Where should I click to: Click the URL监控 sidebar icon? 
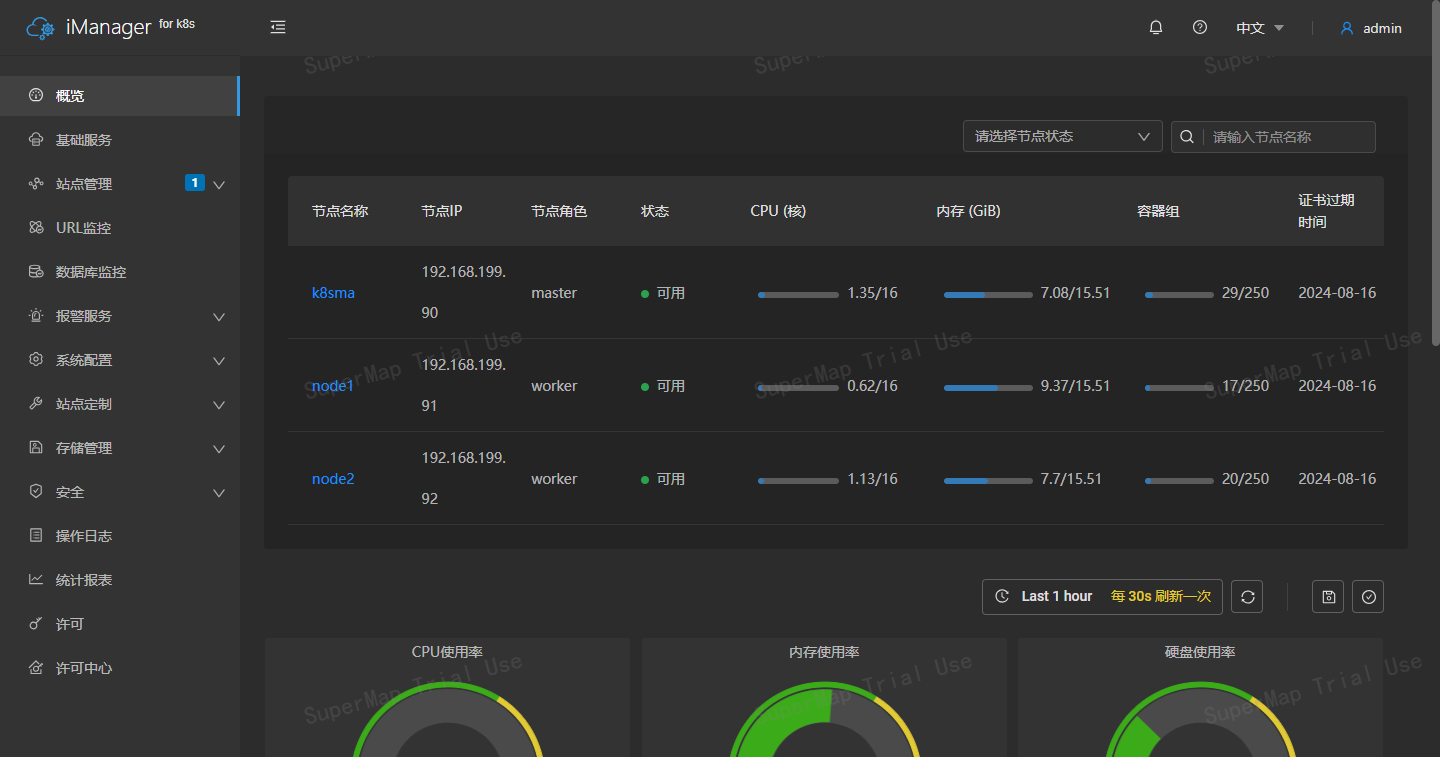pyautogui.click(x=36, y=228)
